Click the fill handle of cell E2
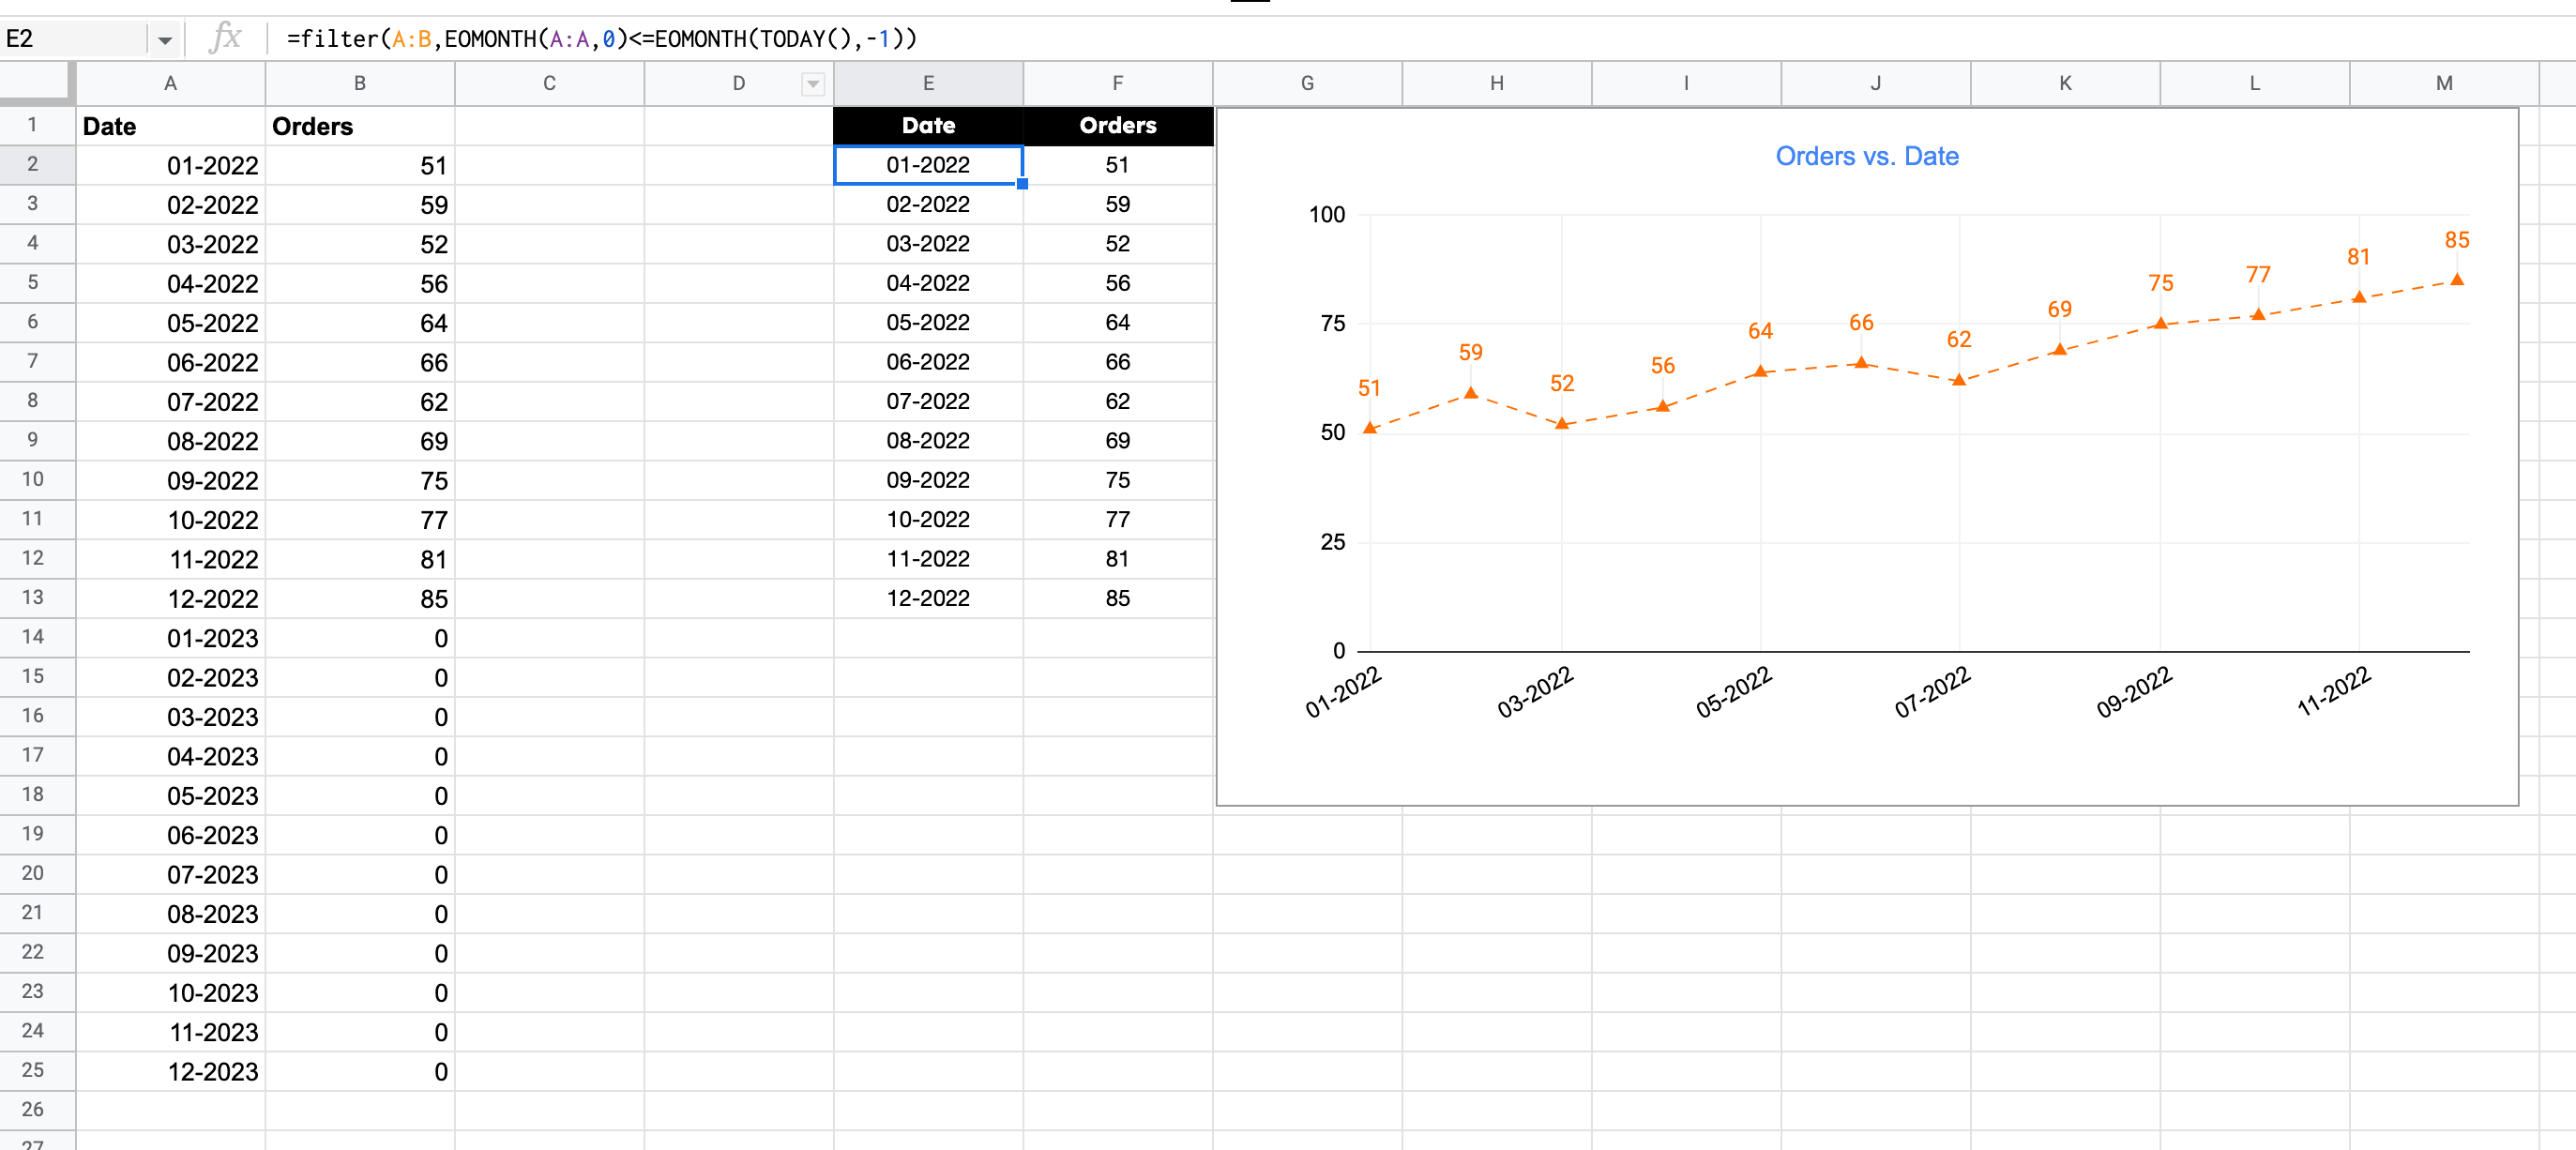 [x=1022, y=184]
